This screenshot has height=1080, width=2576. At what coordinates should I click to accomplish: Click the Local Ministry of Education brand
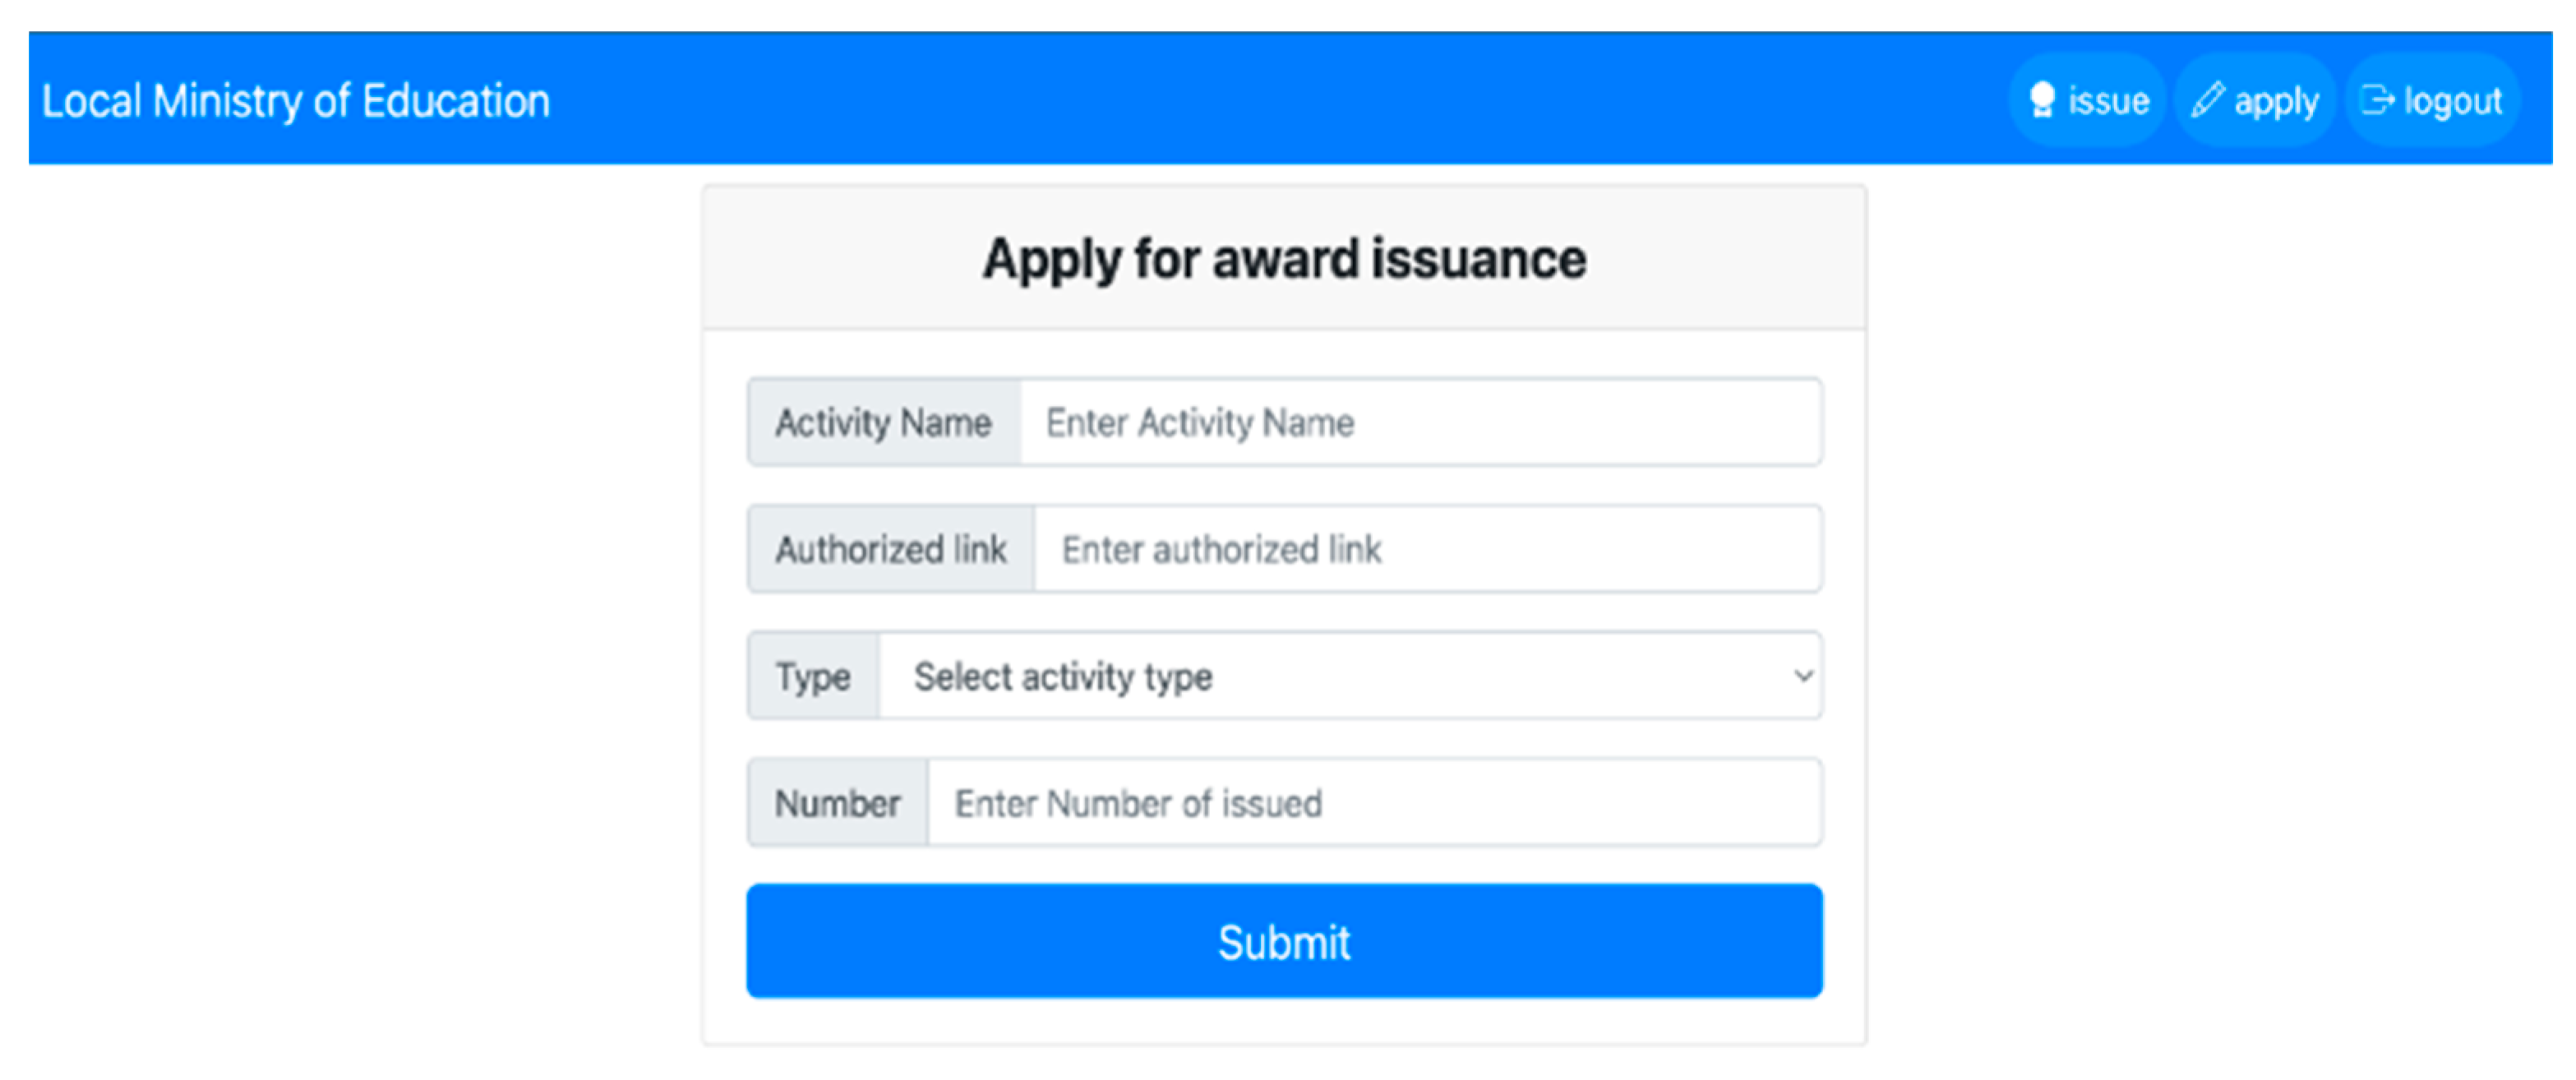tap(296, 101)
